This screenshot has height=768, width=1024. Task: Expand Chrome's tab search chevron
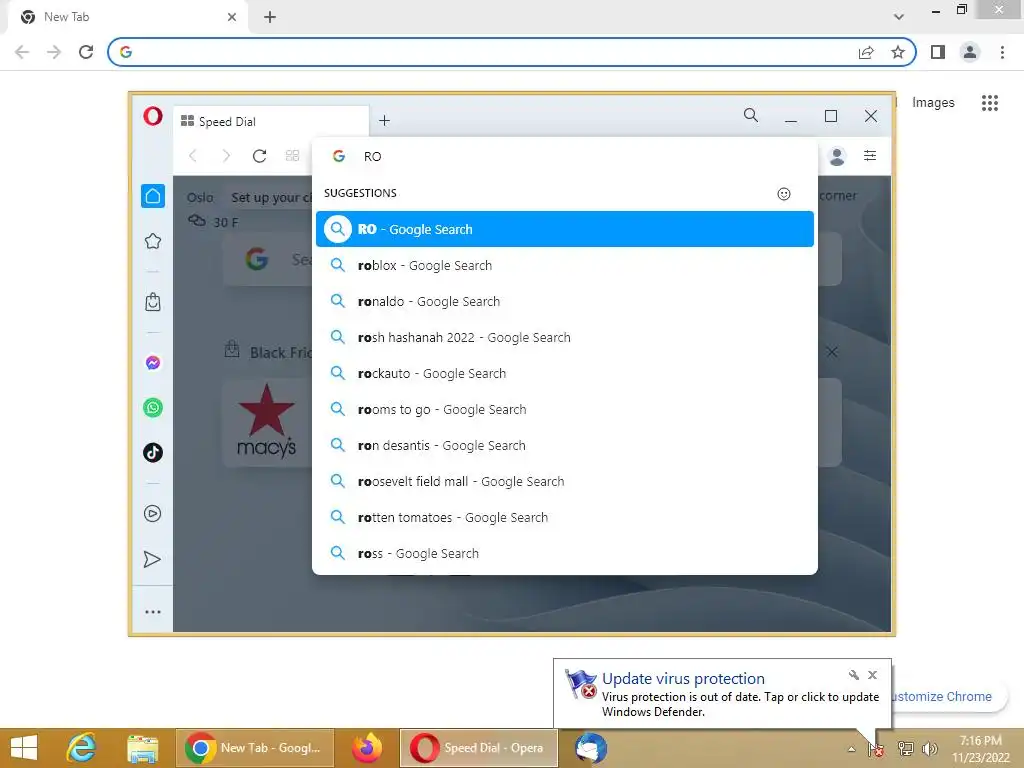point(899,17)
